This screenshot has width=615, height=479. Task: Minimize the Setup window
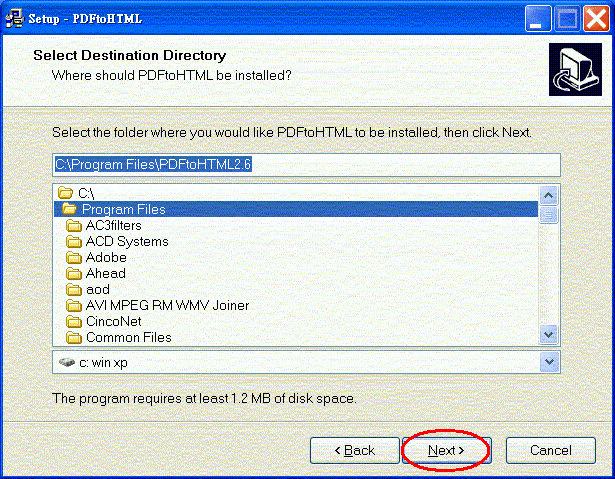(537, 18)
